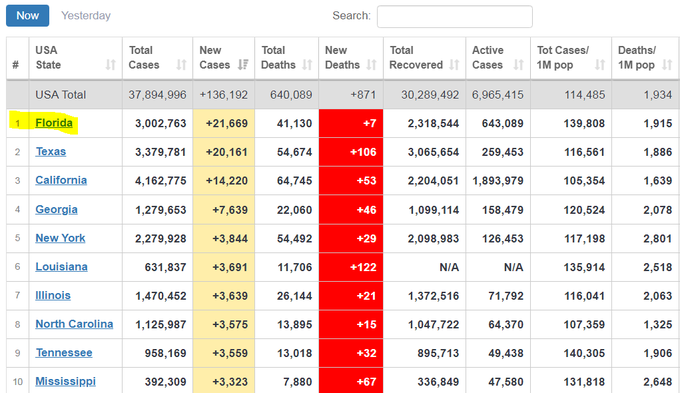680x393 pixels.
Task: Select Illinois total cases 1,470,452
Action: (x=160, y=296)
